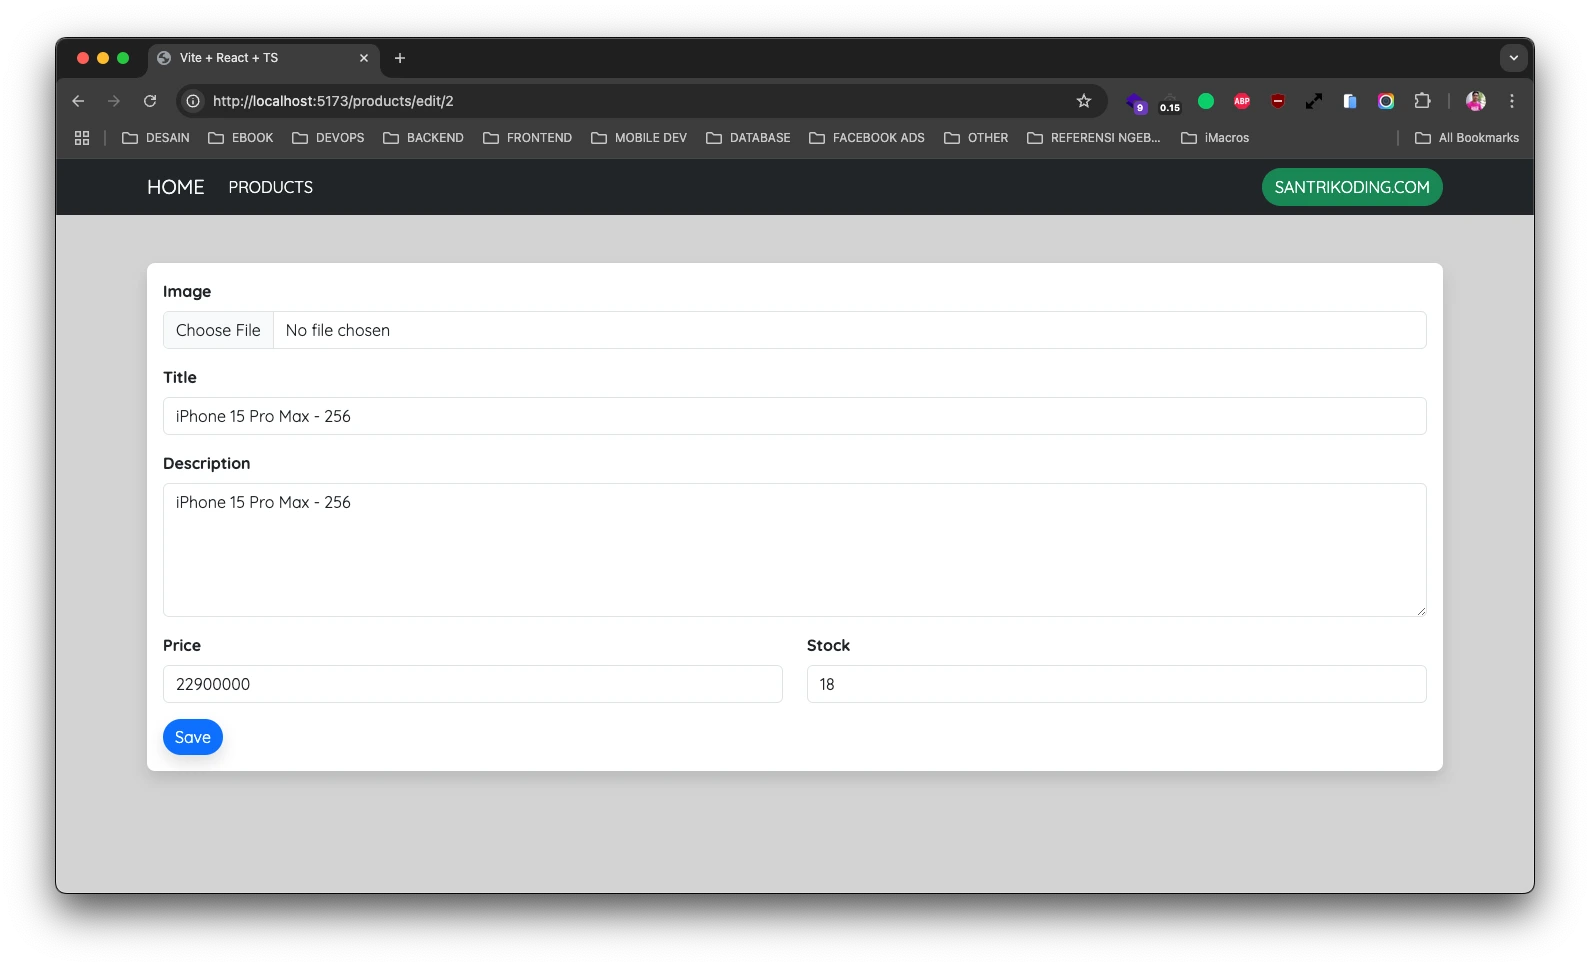Image resolution: width=1590 pixels, height=967 pixels.
Task: Open the BACKEND bookmark folder
Action: [x=423, y=138]
